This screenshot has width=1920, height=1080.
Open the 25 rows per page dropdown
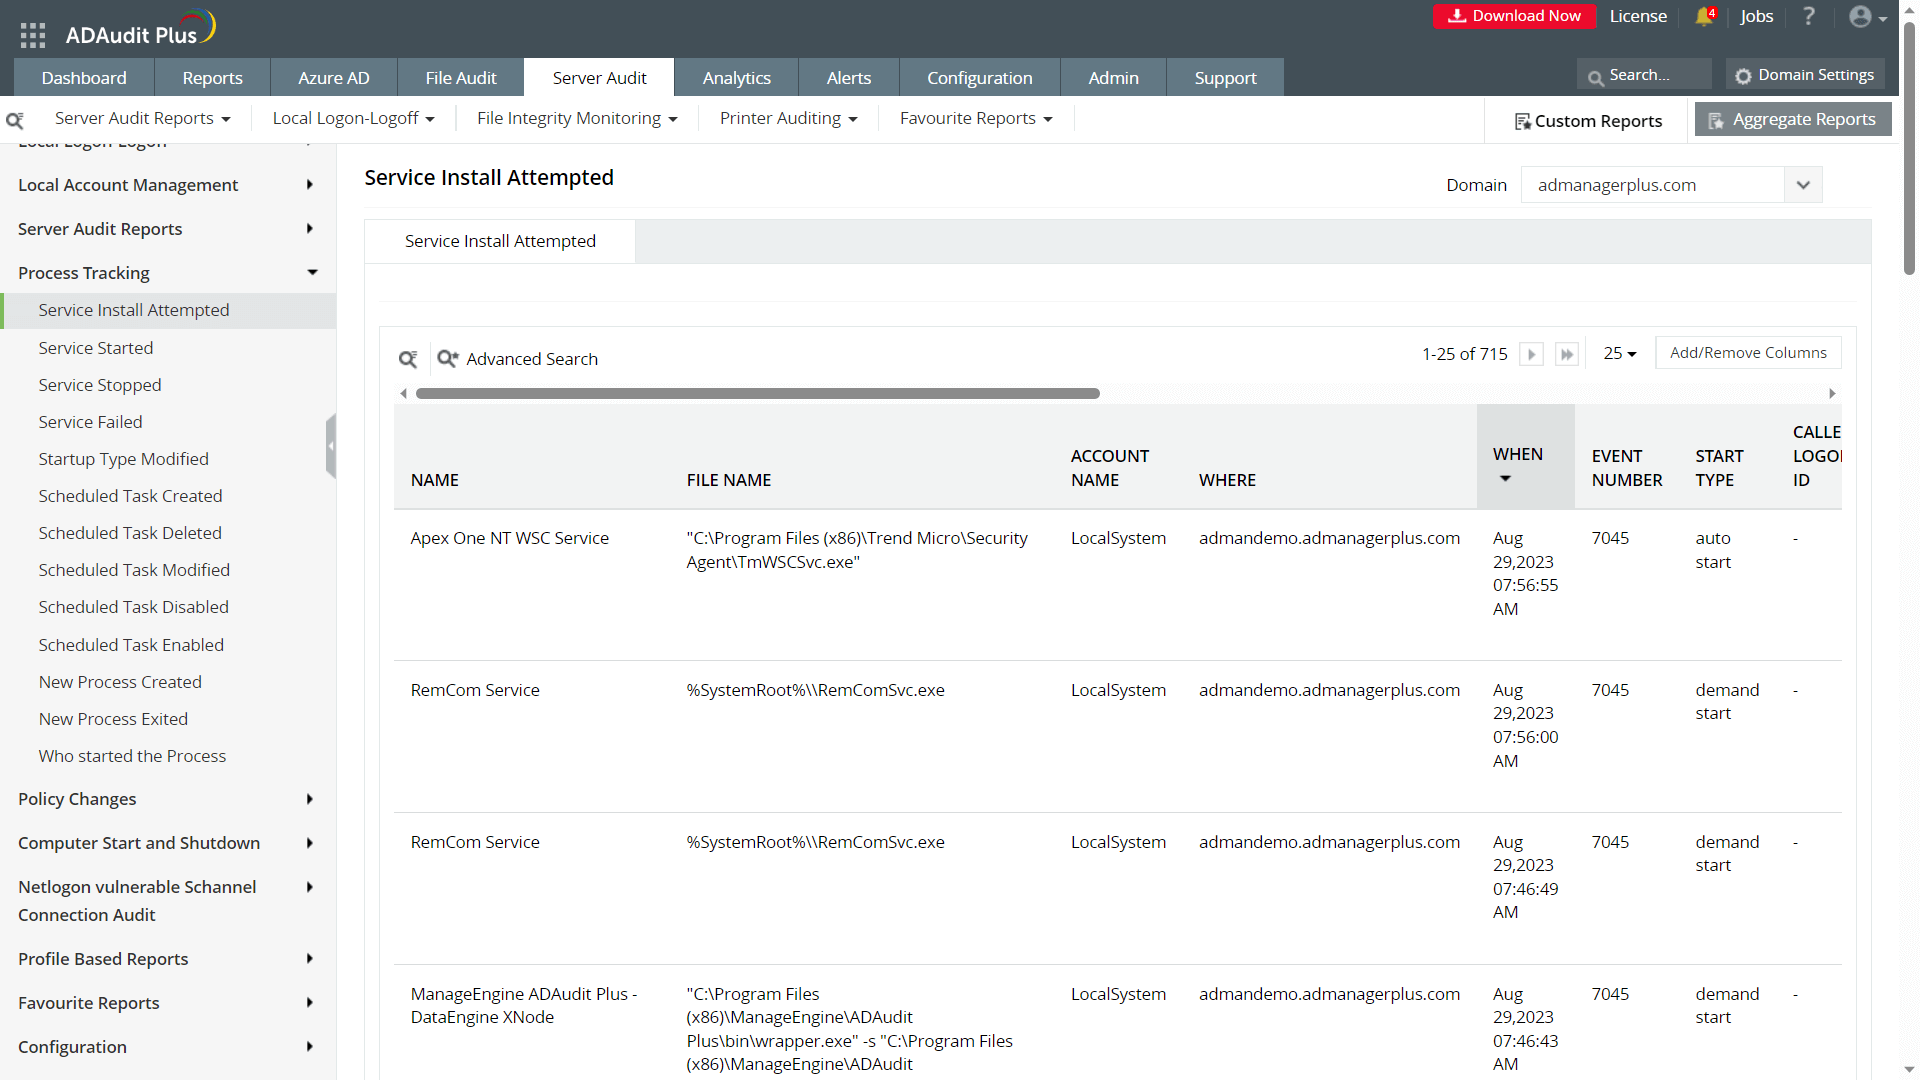1619,353
